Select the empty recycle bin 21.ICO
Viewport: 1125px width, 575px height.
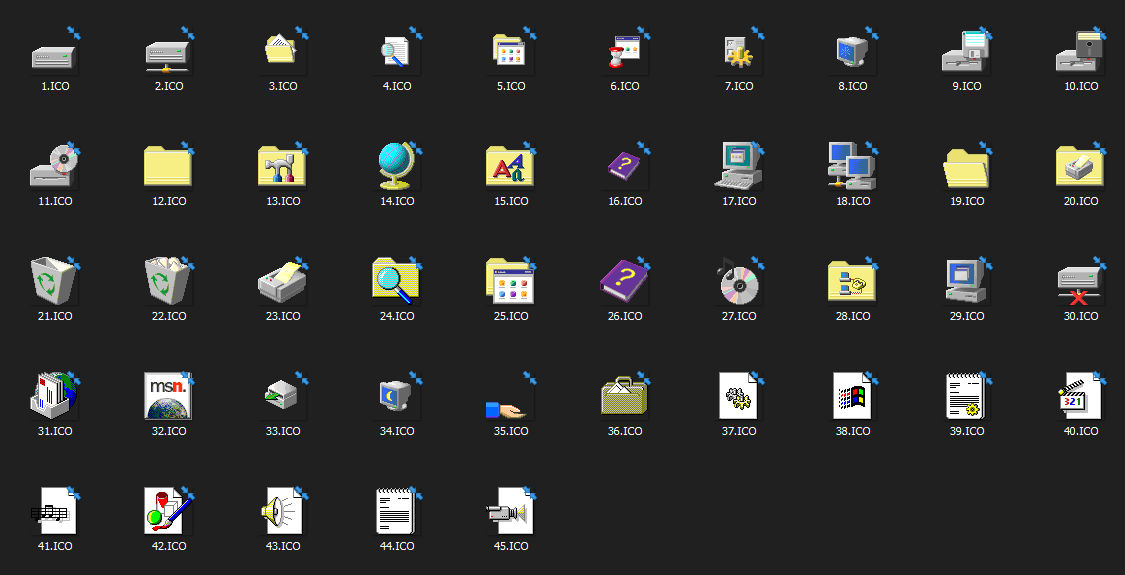(54, 281)
